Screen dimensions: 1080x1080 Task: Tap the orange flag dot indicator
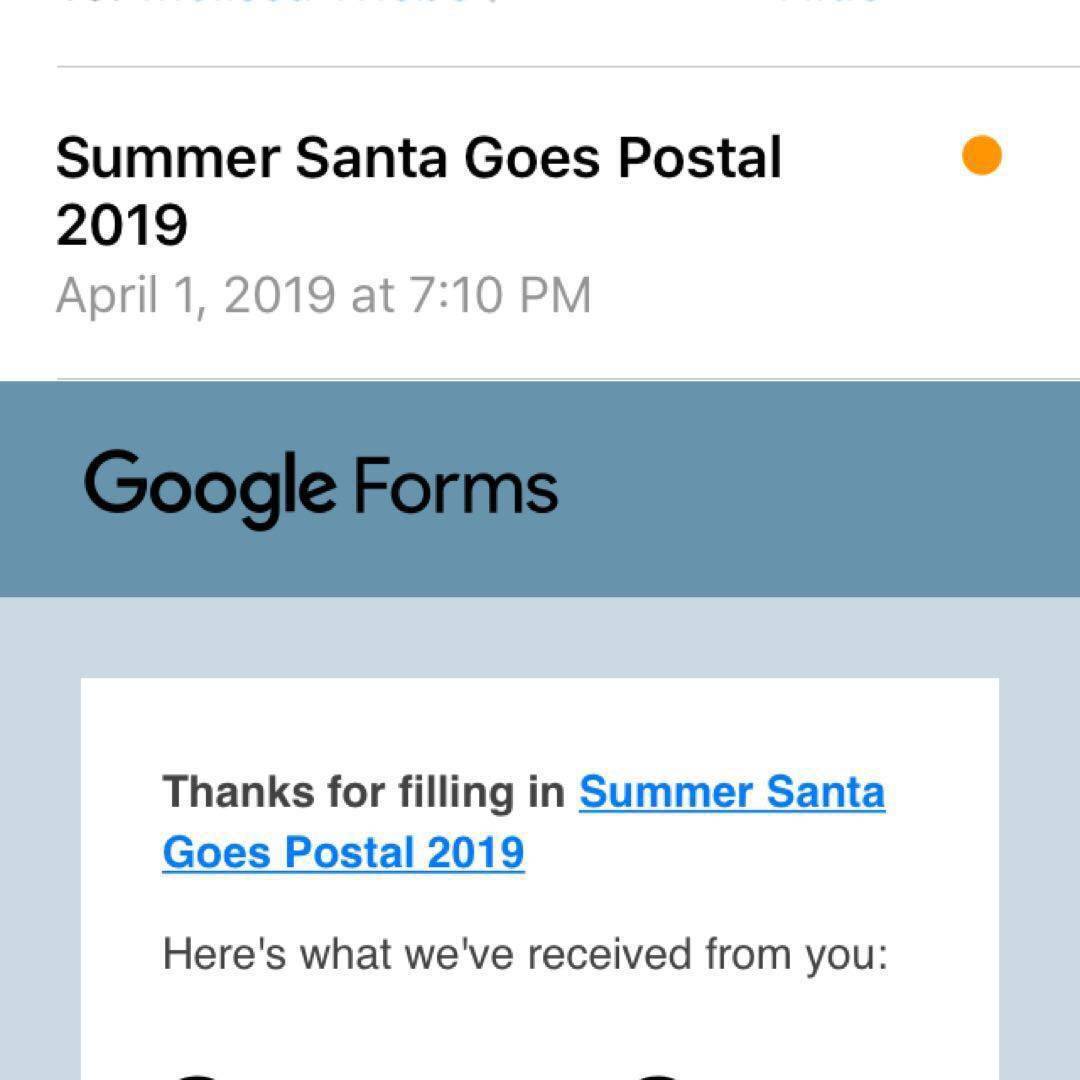click(x=982, y=156)
